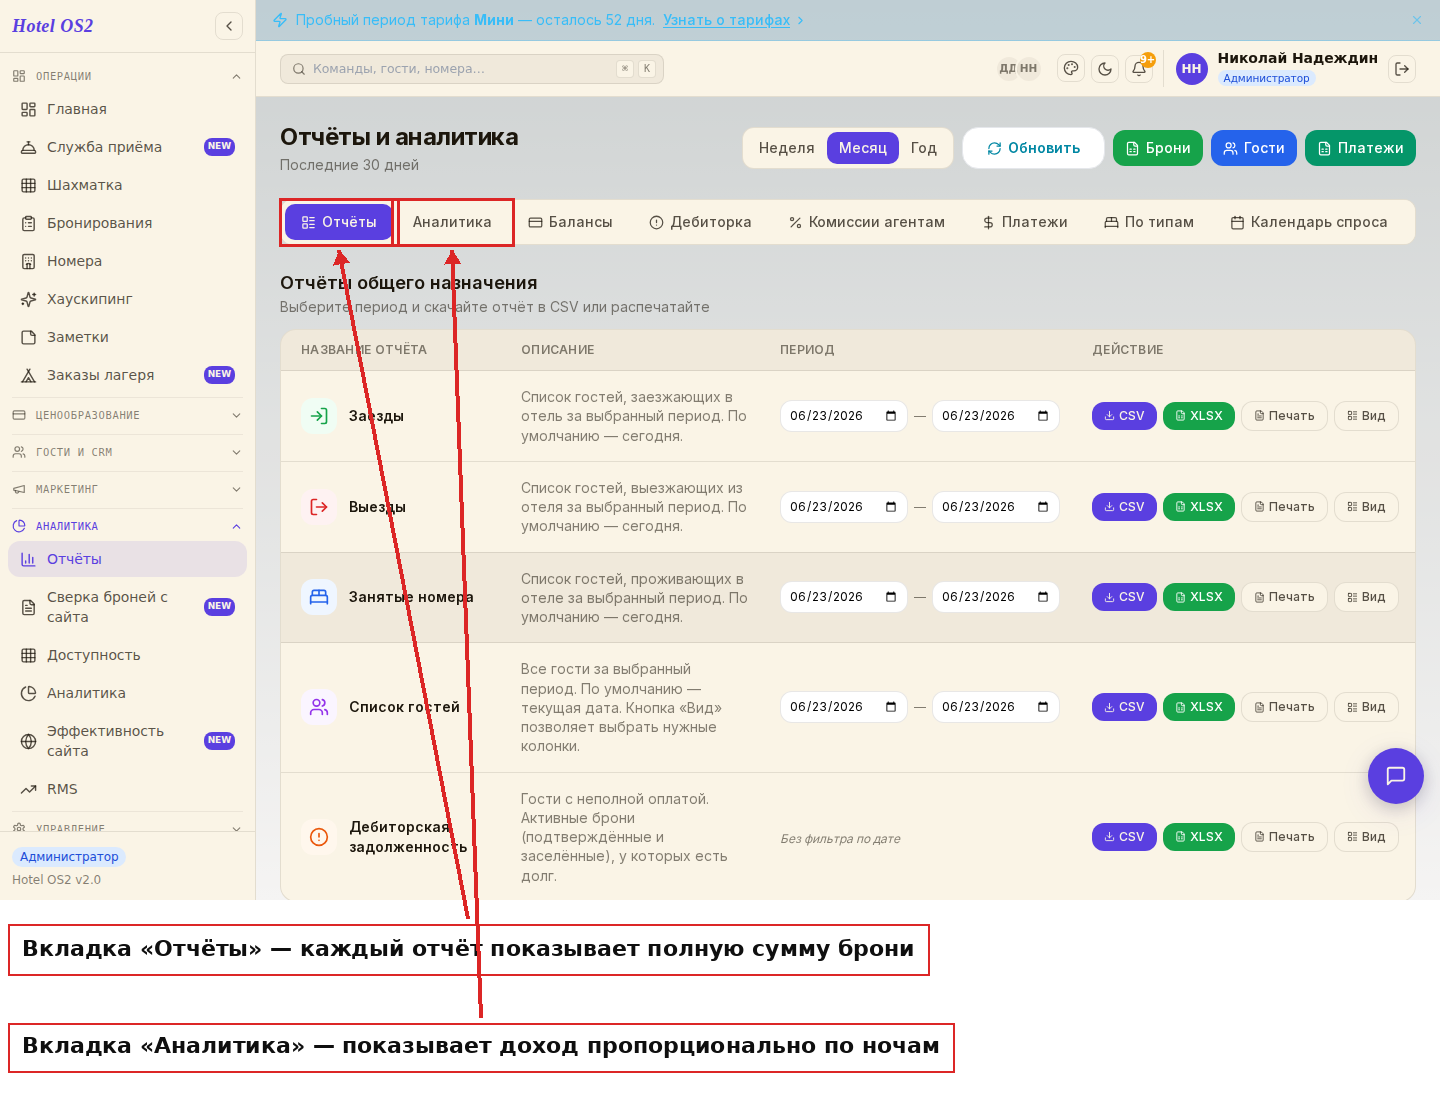Open notifications bell icon
1440x1096 pixels.
1139,69
